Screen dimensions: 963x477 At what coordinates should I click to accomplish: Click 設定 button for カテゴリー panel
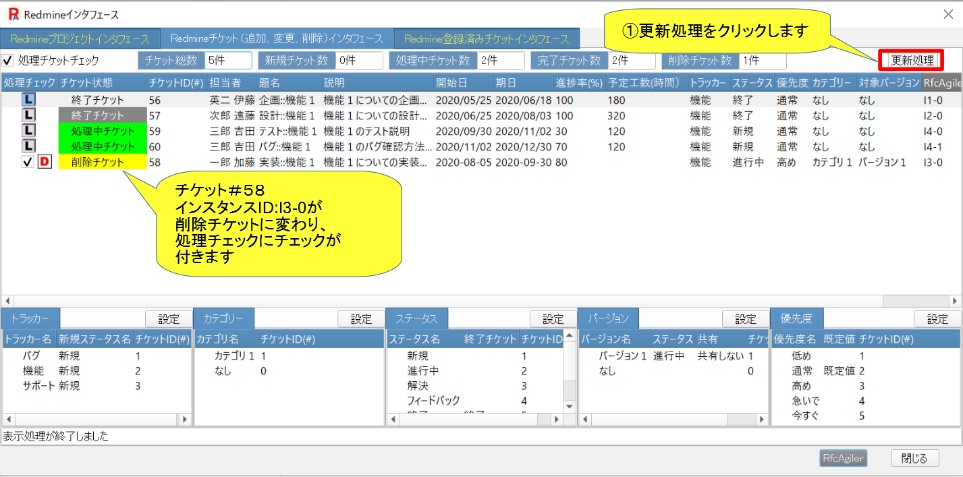pyautogui.click(x=361, y=319)
